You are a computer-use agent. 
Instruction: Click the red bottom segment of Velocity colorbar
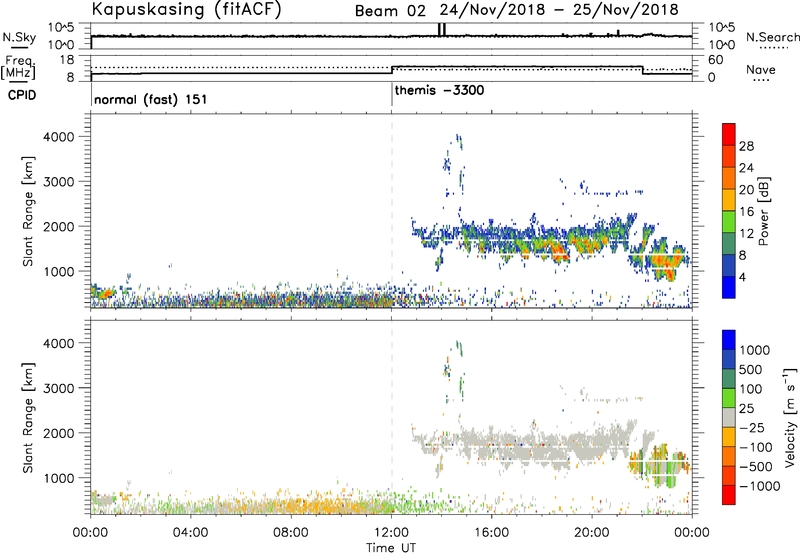729,495
